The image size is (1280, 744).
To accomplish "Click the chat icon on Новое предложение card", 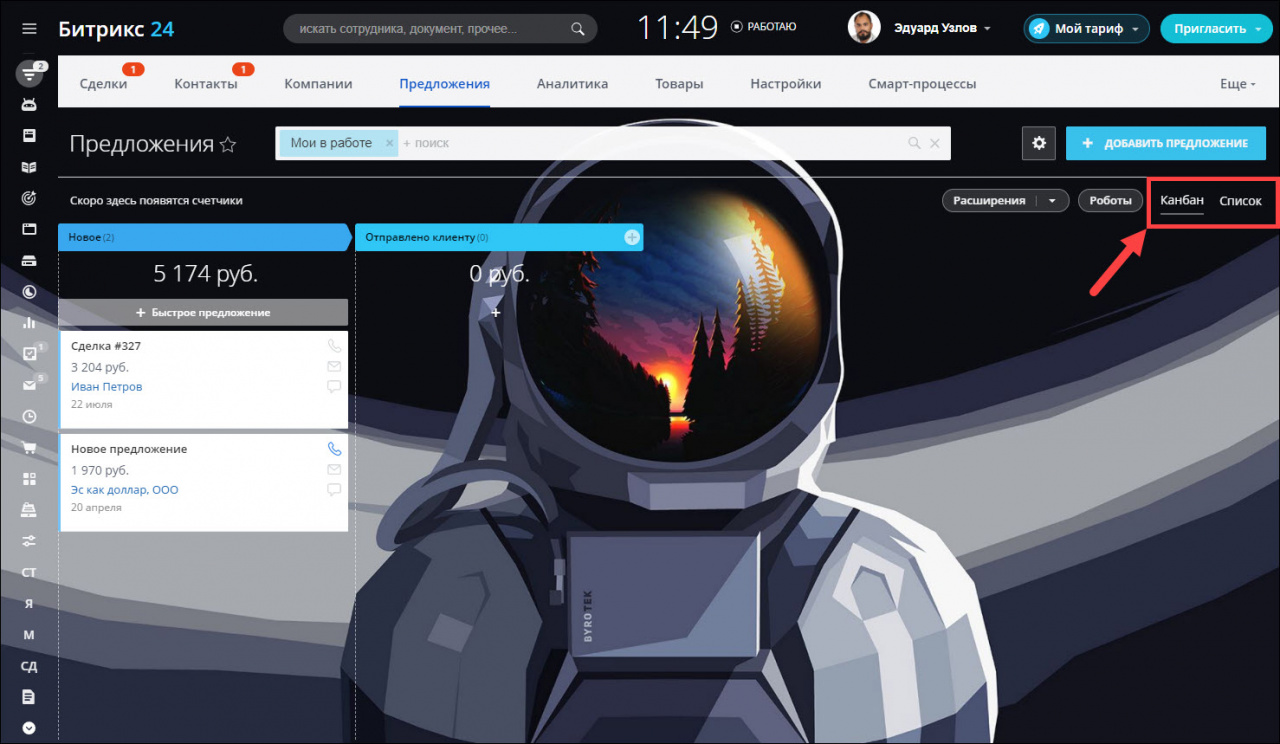I will click(334, 490).
